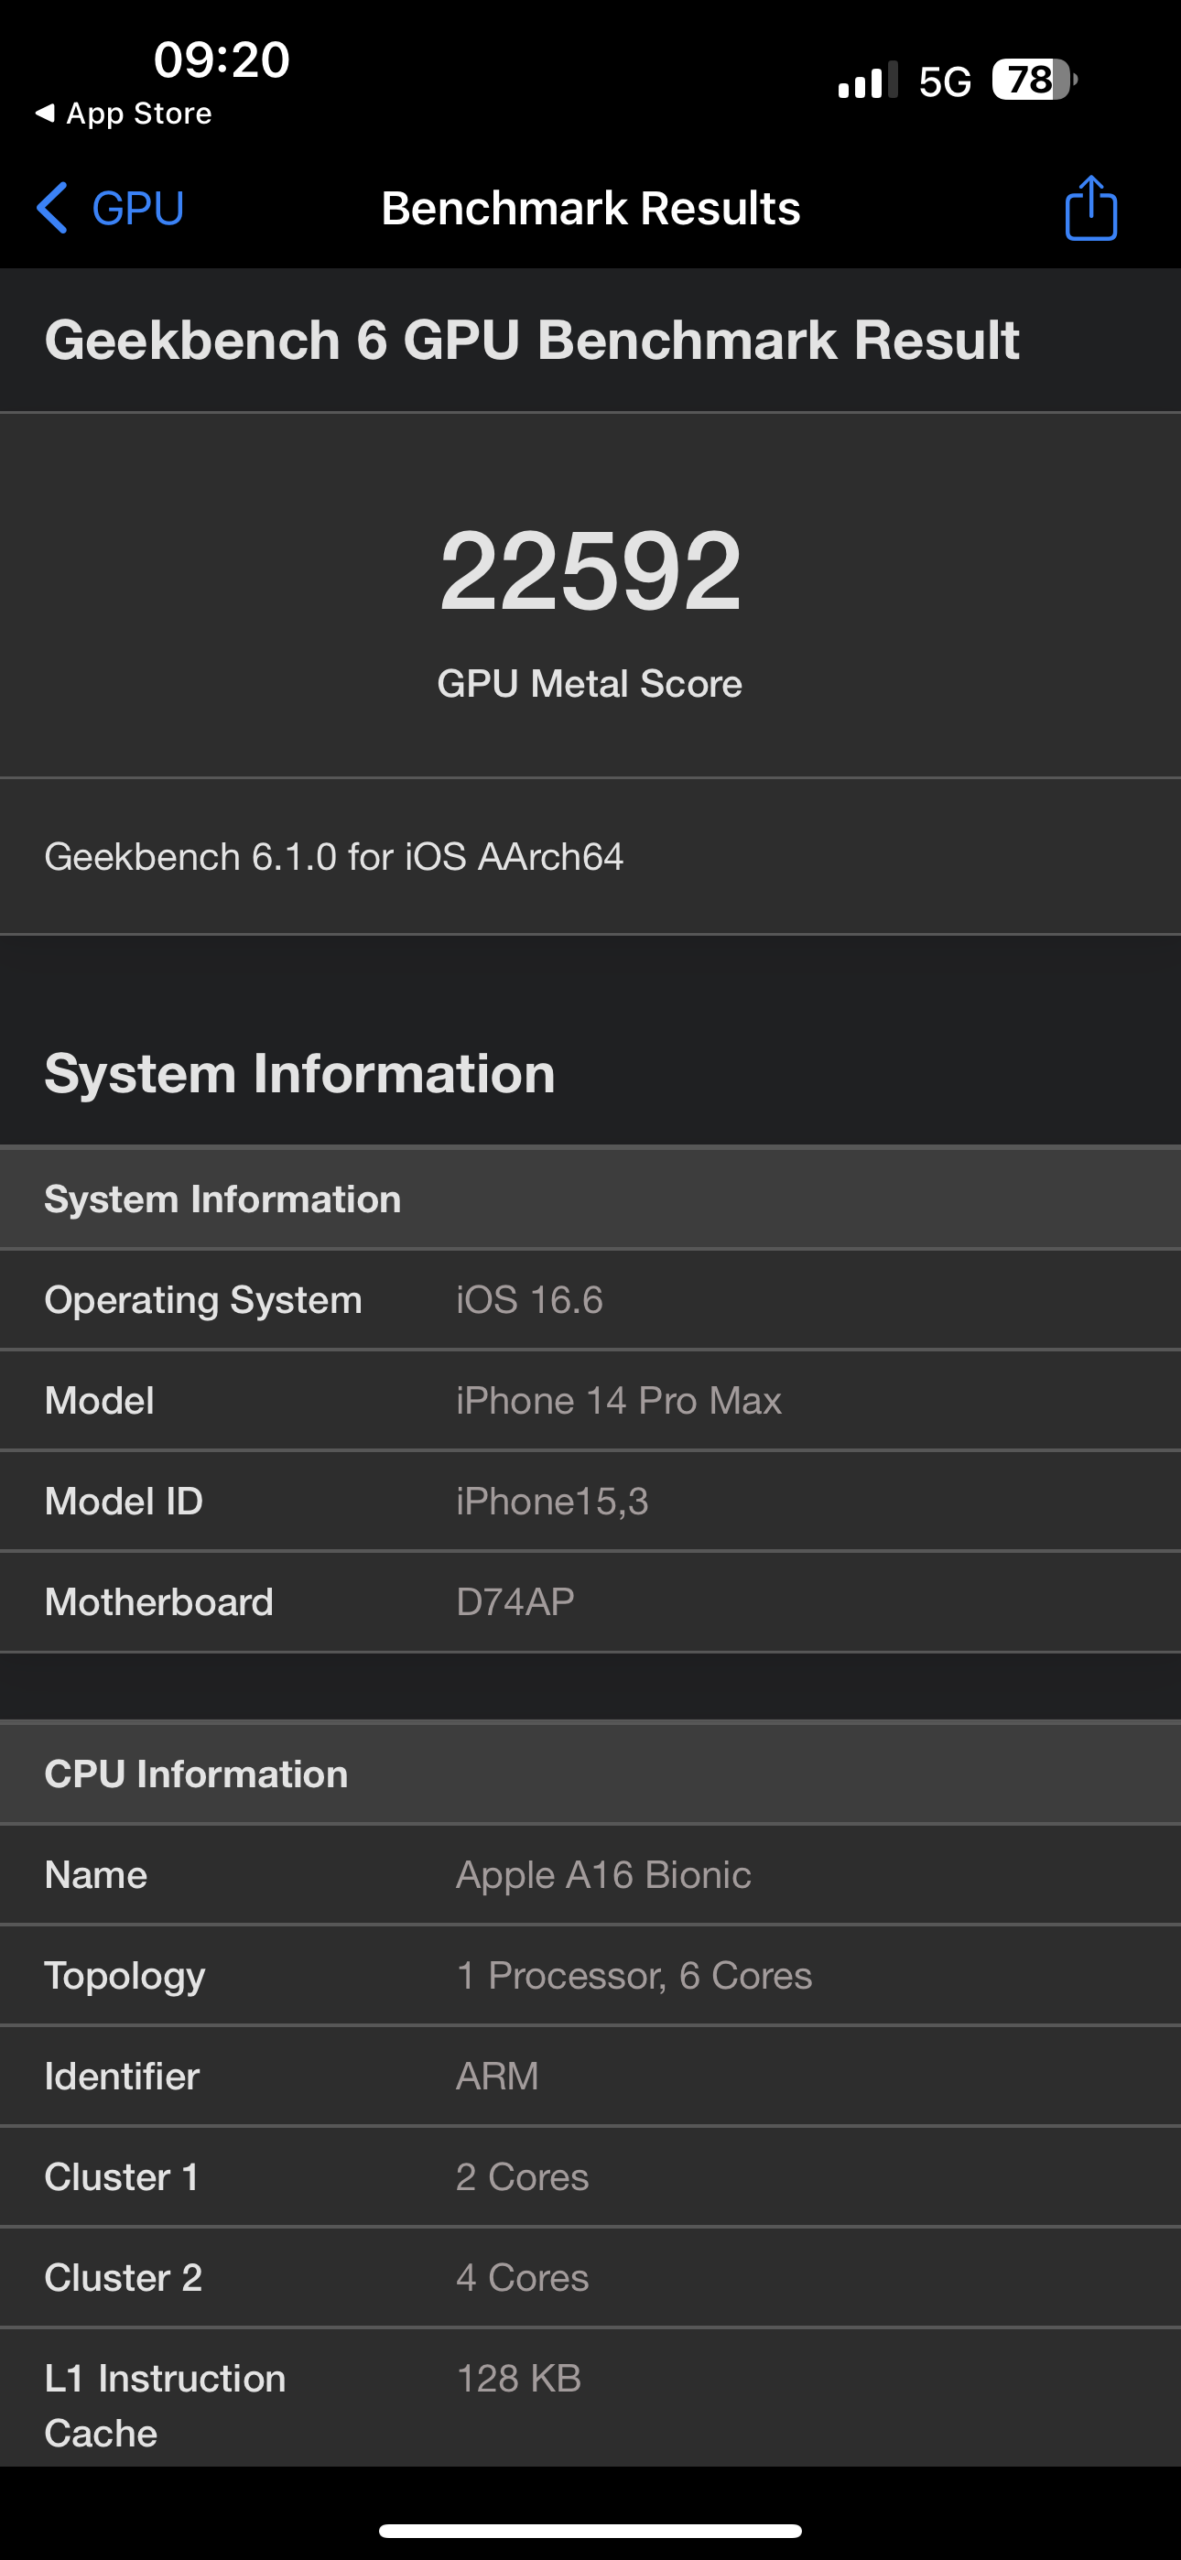
Task: Tap the 09:20 clock in status bar
Action: coord(221,60)
